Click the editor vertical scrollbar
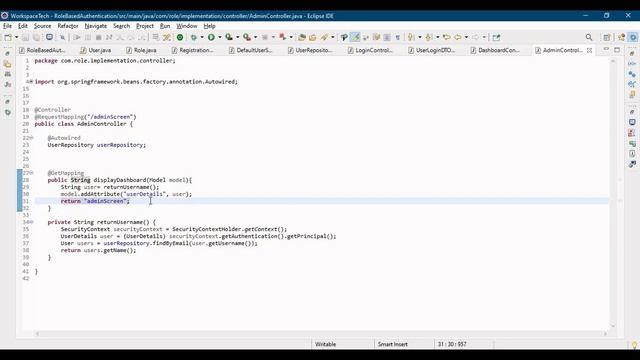The width and height of the screenshot is (640, 360). pyautogui.click(x=613, y=192)
